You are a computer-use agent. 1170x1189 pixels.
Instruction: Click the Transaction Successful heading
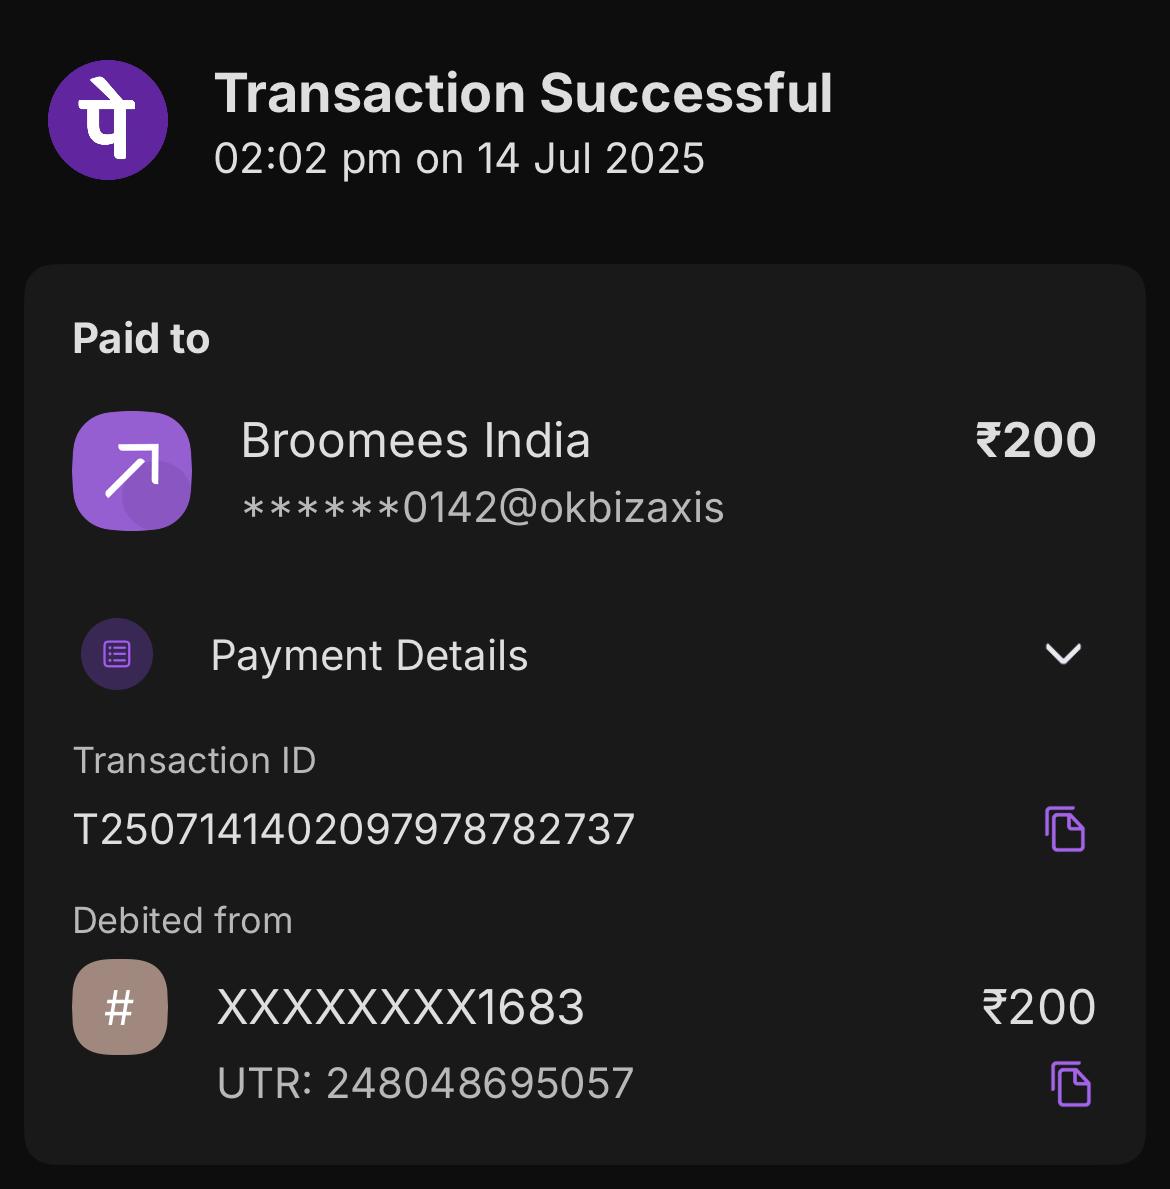tap(523, 93)
